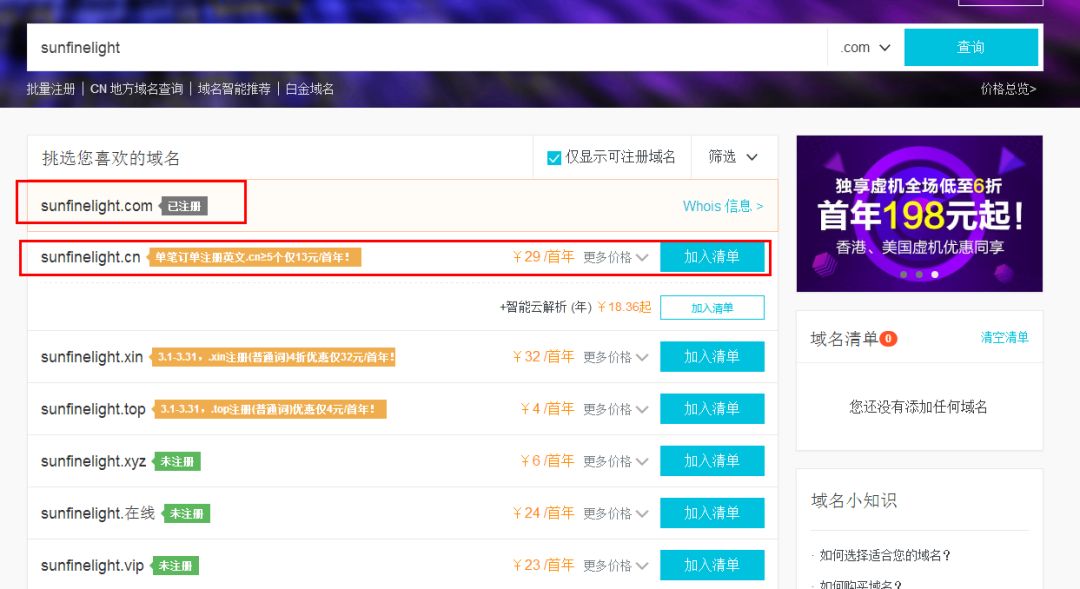Toggle 仅显示可注册域名 checkbox
Image resolution: width=1080 pixels, height=589 pixels.
(554, 158)
